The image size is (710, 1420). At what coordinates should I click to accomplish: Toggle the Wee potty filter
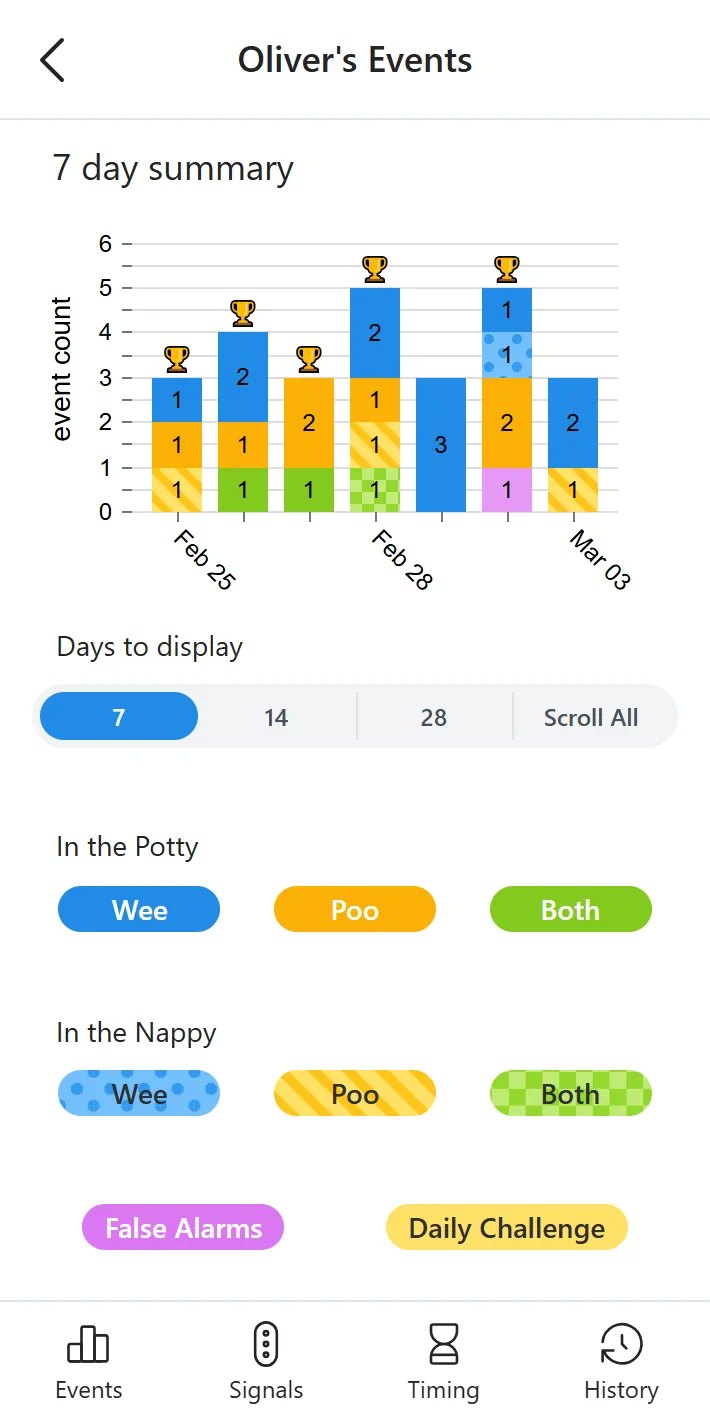coord(139,910)
